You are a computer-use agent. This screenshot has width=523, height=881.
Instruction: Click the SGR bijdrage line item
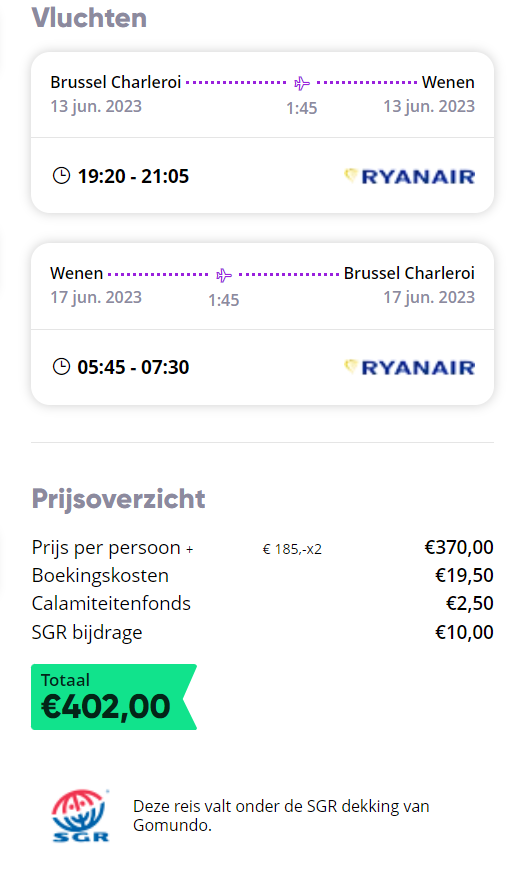tap(262, 632)
